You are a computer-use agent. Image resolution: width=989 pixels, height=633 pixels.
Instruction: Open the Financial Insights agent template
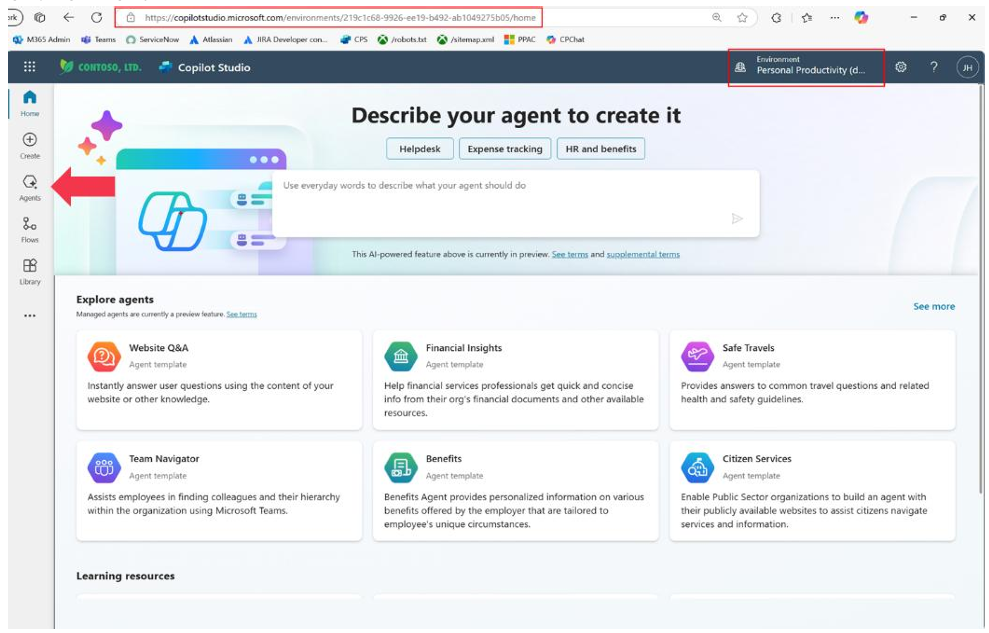point(515,380)
